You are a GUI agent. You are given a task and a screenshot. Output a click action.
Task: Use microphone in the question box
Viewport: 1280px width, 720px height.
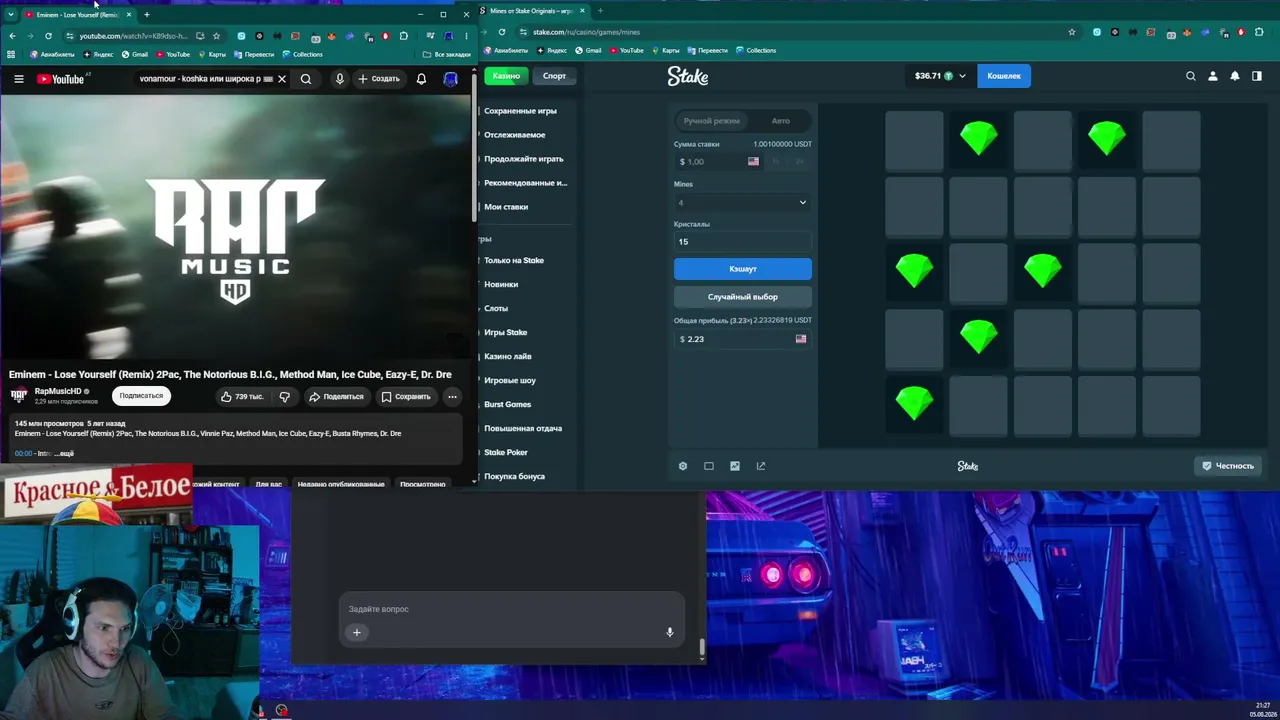pyautogui.click(x=670, y=632)
